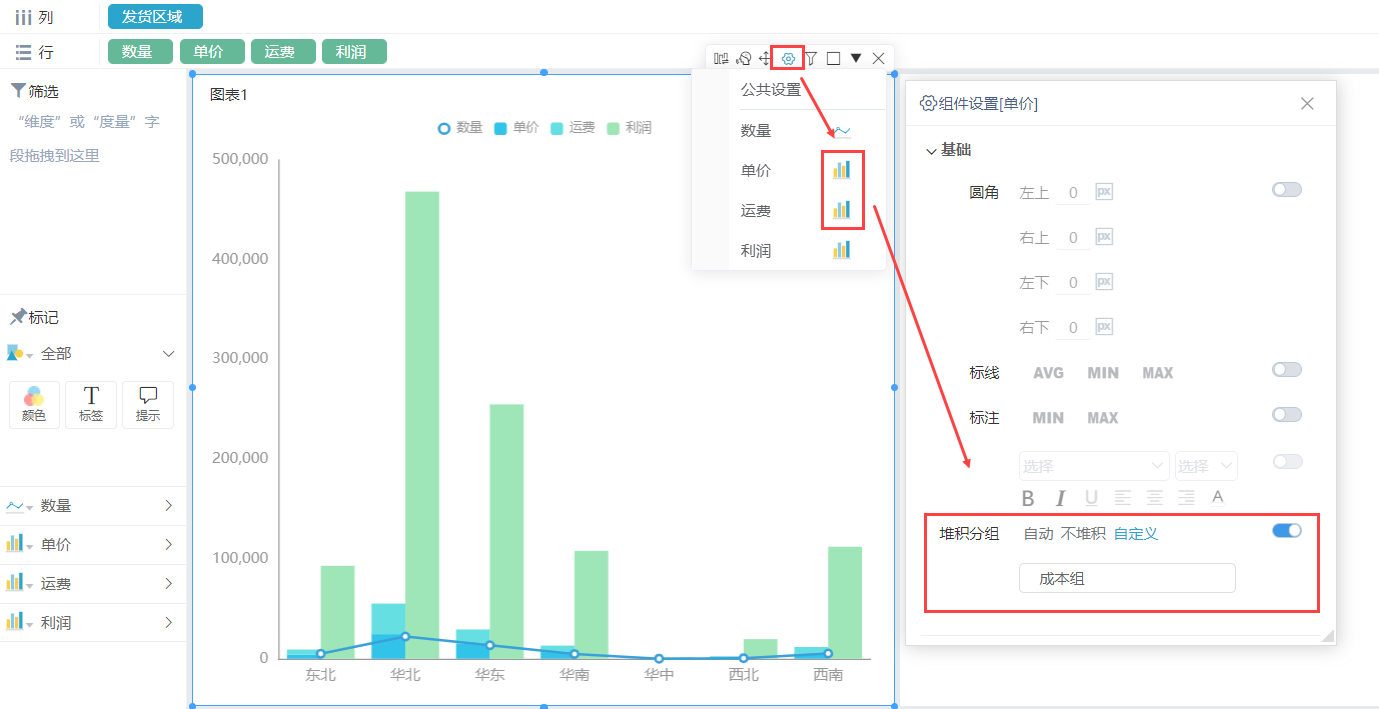
Task: Click the Underline formatting icon
Action: point(1091,498)
